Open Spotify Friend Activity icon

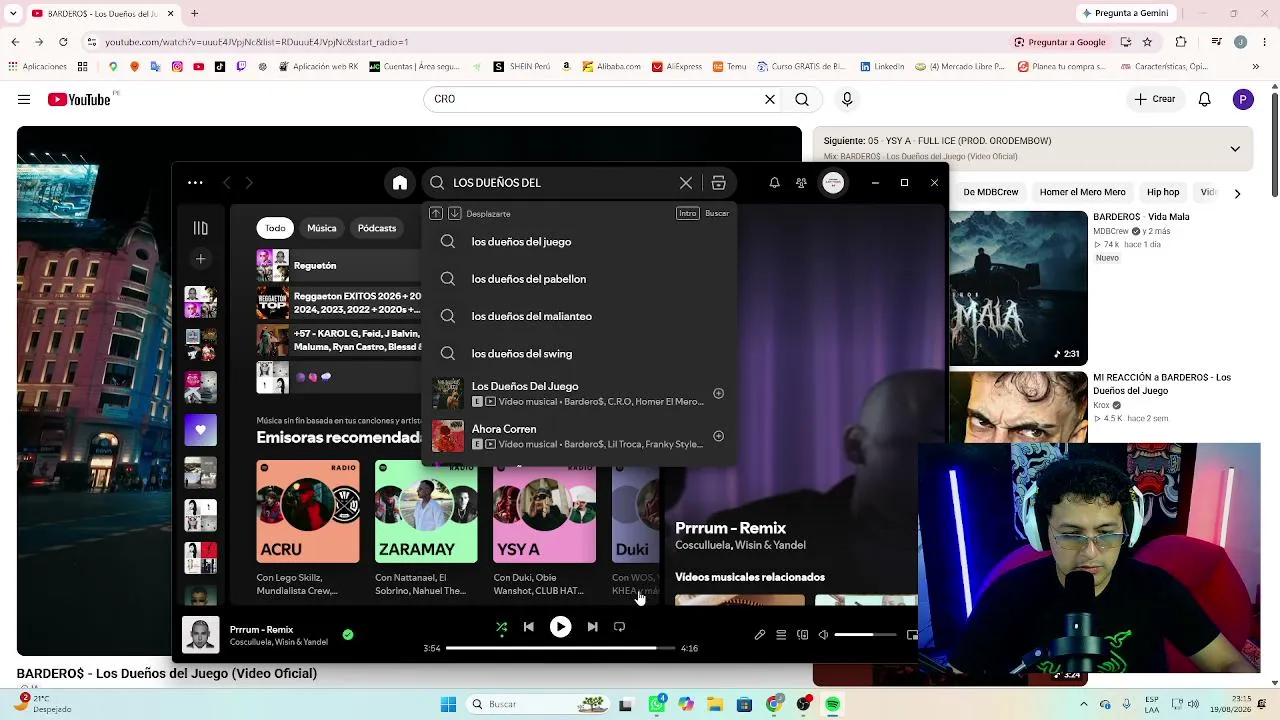click(801, 183)
